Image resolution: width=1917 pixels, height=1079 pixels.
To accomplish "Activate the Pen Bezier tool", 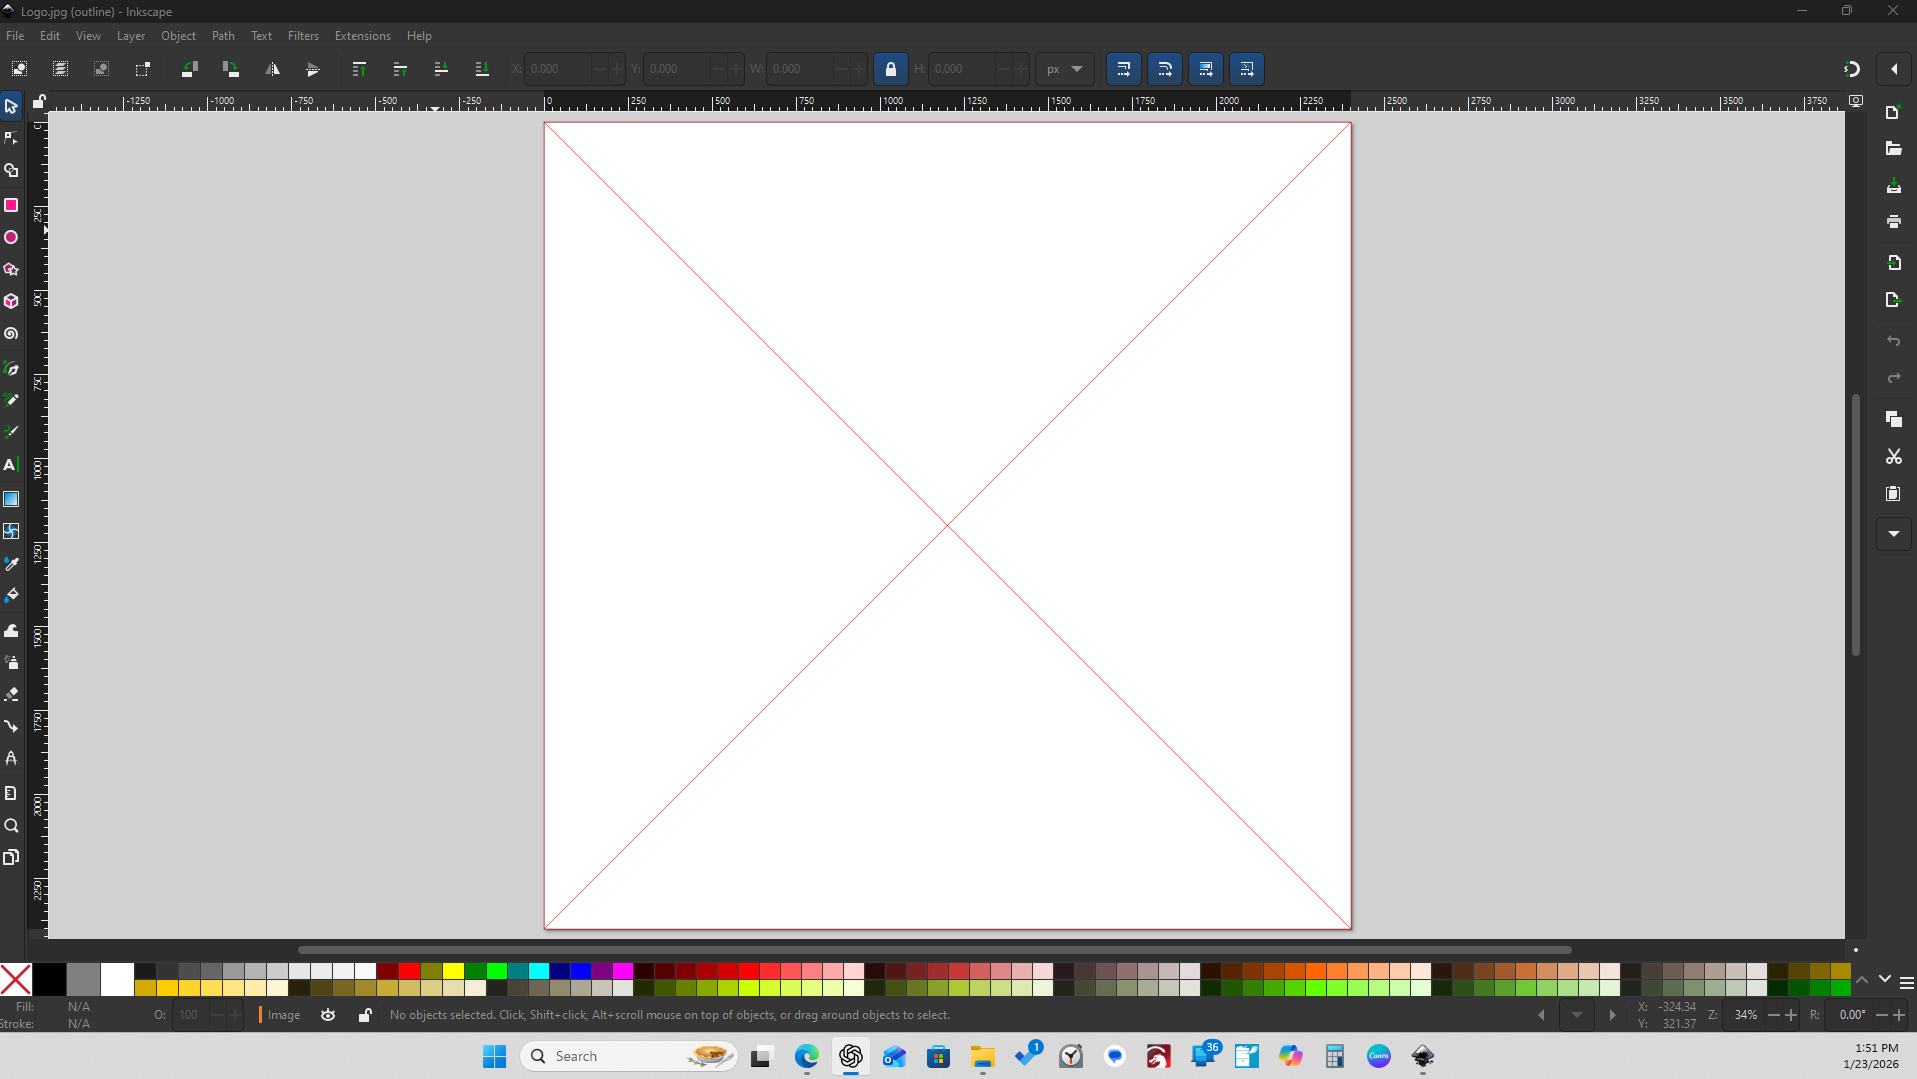I will tap(11, 369).
